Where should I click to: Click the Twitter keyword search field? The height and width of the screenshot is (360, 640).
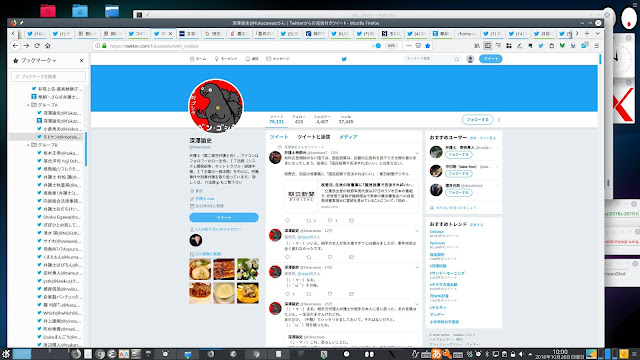click(432, 59)
